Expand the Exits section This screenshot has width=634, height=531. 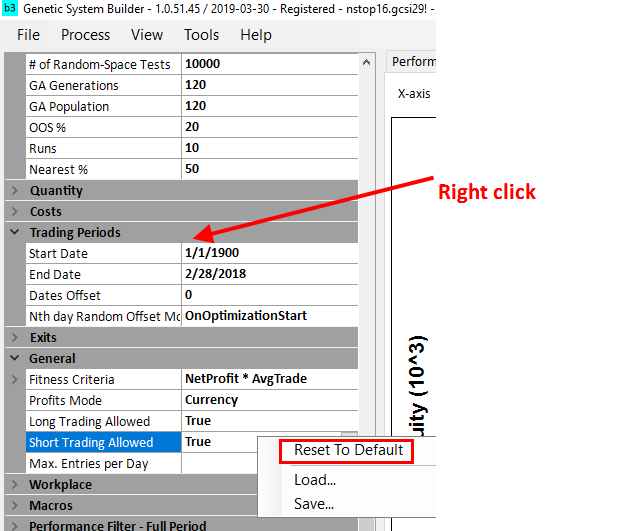coord(15,338)
